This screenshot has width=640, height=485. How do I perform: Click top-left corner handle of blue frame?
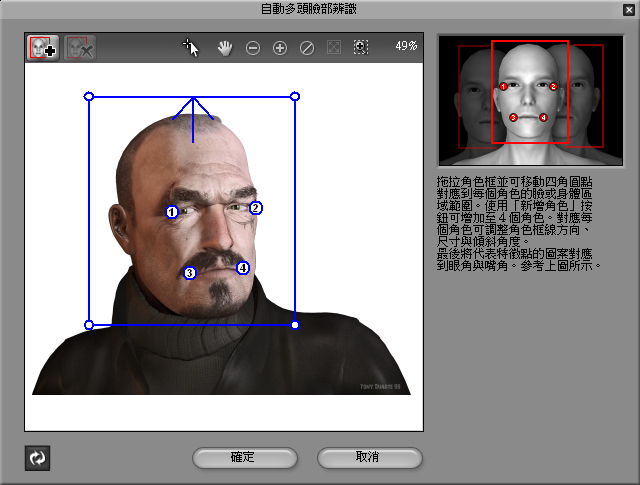point(89,96)
